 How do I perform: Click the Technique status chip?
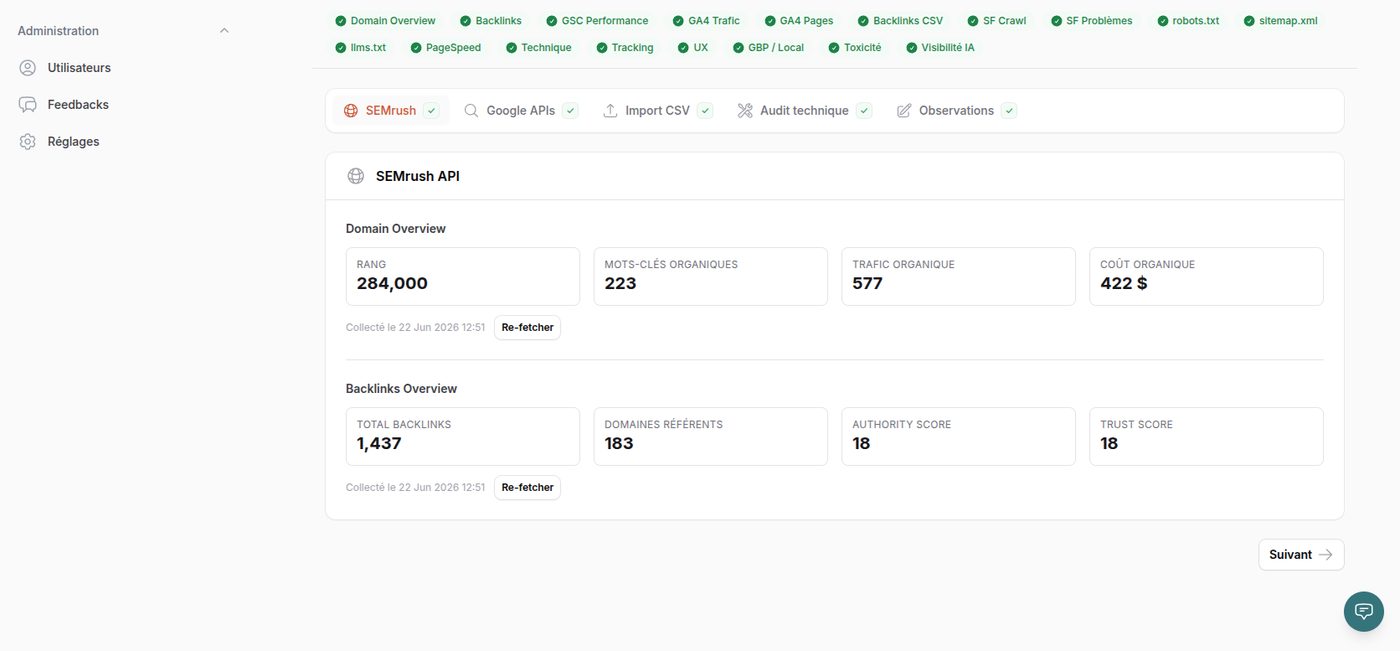[539, 48]
